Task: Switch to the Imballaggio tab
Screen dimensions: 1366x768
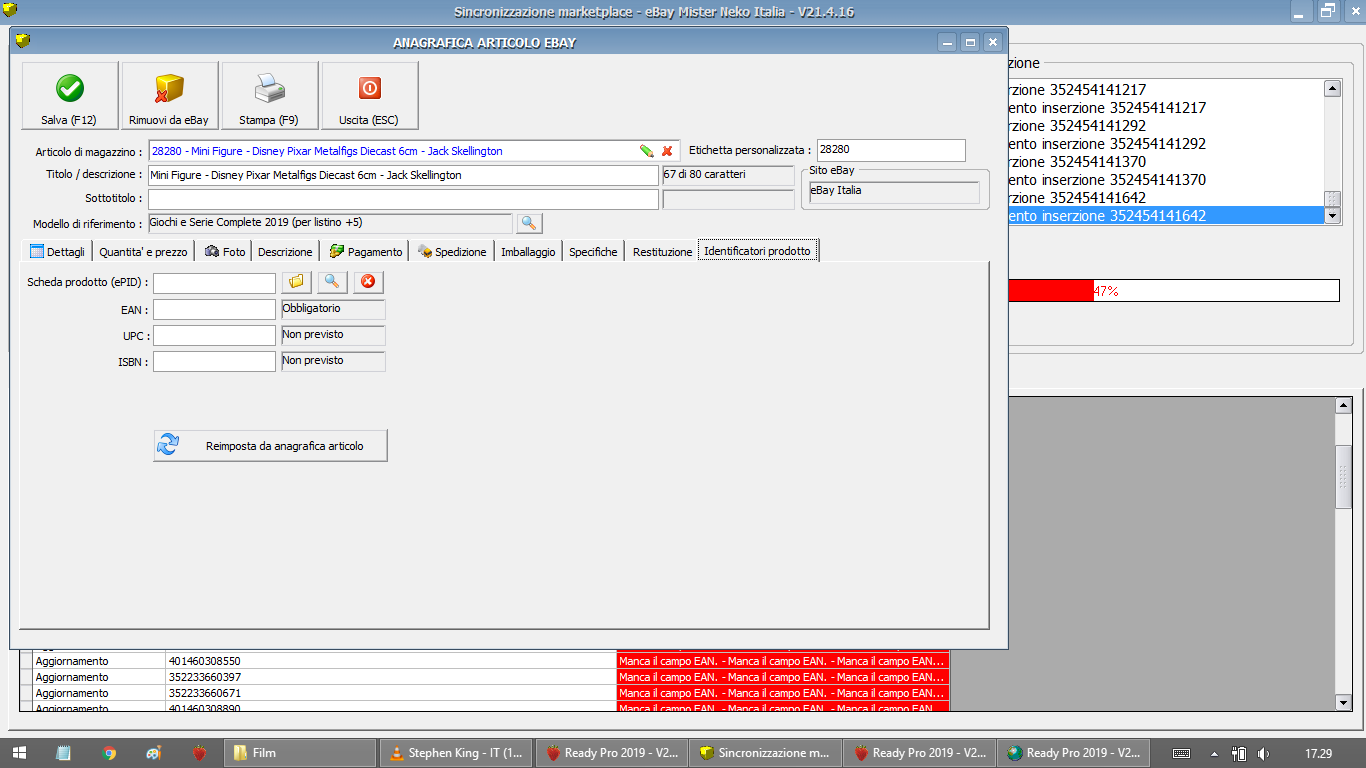Action: pyautogui.click(x=528, y=252)
